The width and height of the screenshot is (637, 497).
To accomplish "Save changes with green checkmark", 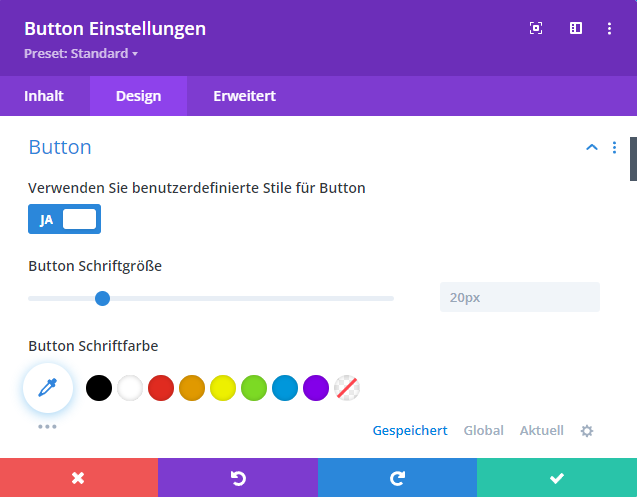I will (x=557, y=478).
